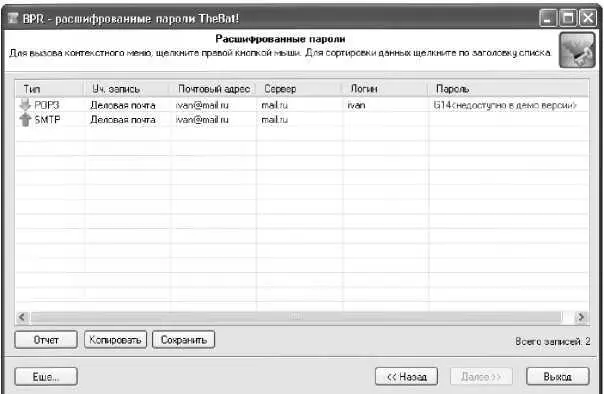604x394 pixels.
Task: Go back with << Назад button
Action: click(406, 376)
